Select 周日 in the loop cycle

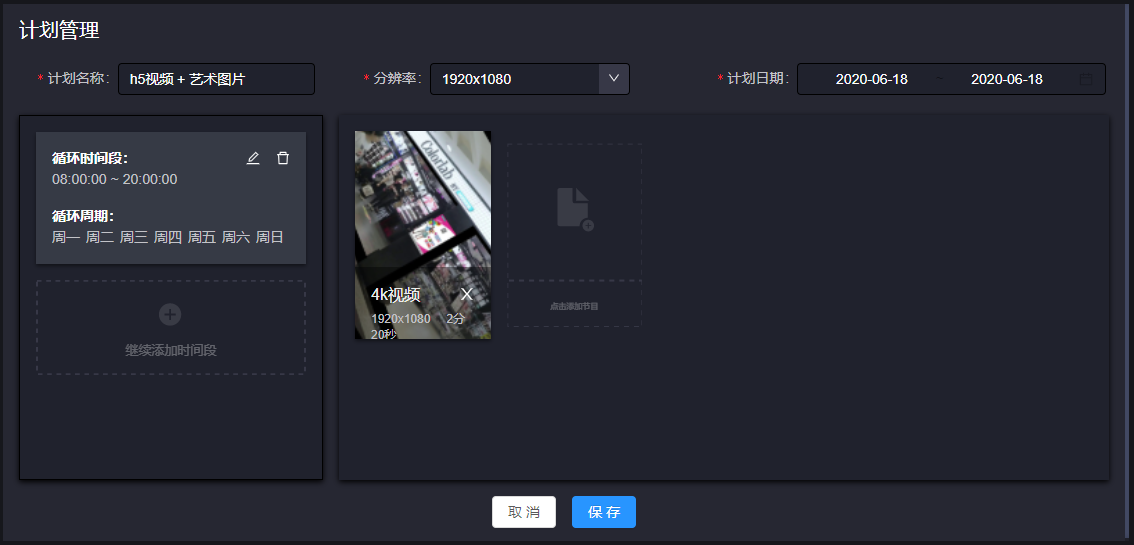[270, 237]
